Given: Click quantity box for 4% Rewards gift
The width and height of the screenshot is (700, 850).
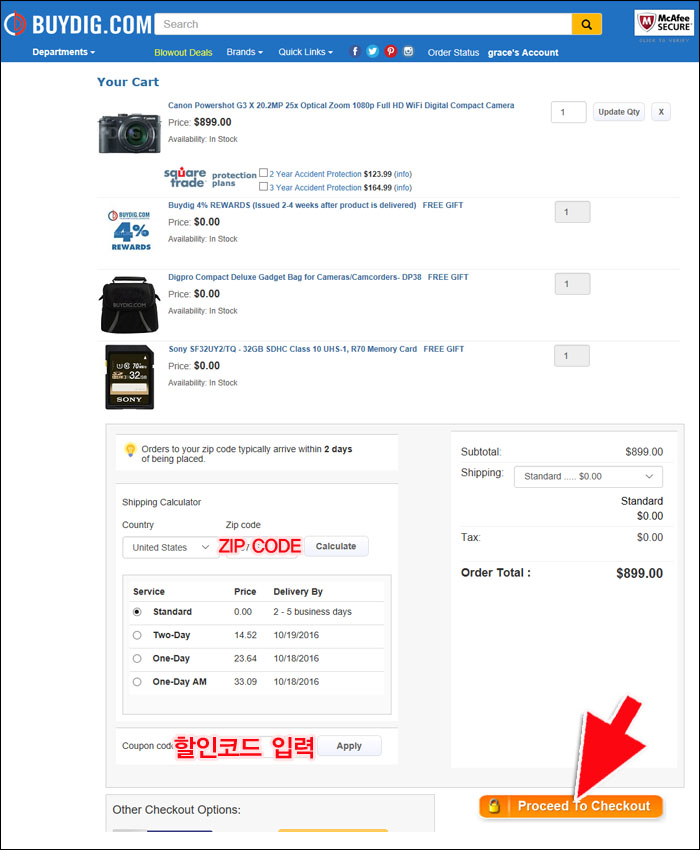Looking at the screenshot, I should [x=572, y=212].
